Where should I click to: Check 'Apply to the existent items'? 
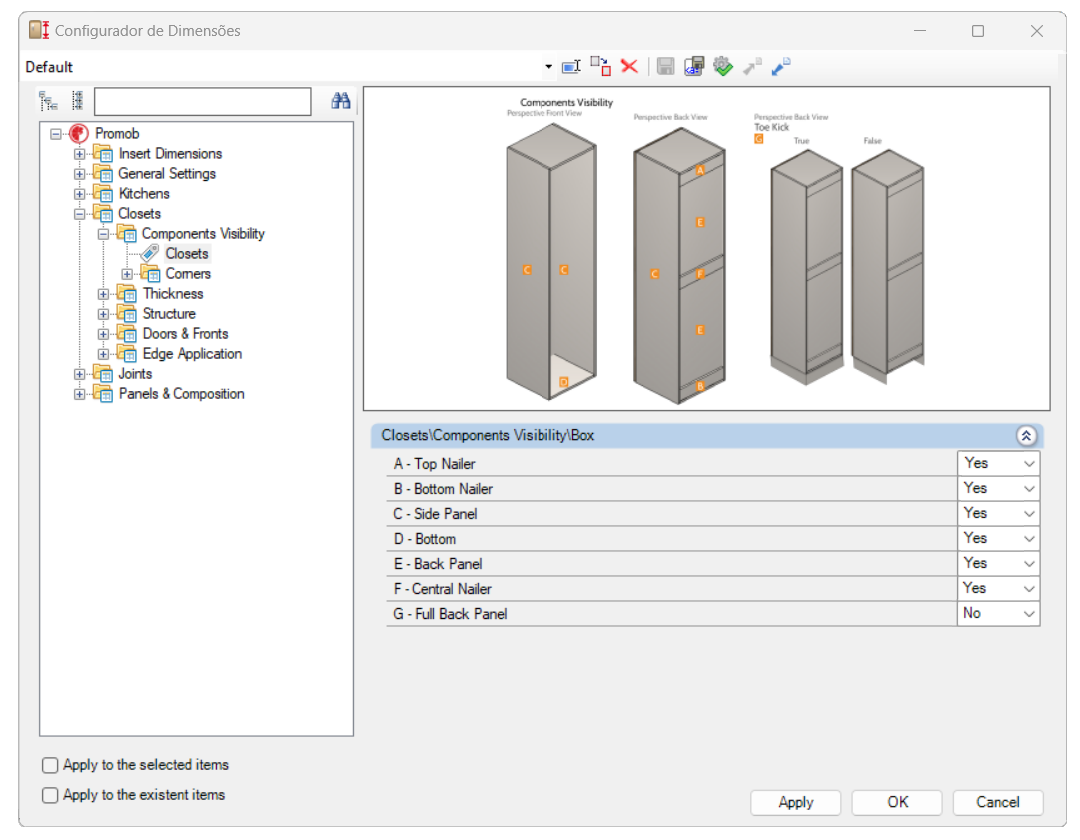pos(50,795)
